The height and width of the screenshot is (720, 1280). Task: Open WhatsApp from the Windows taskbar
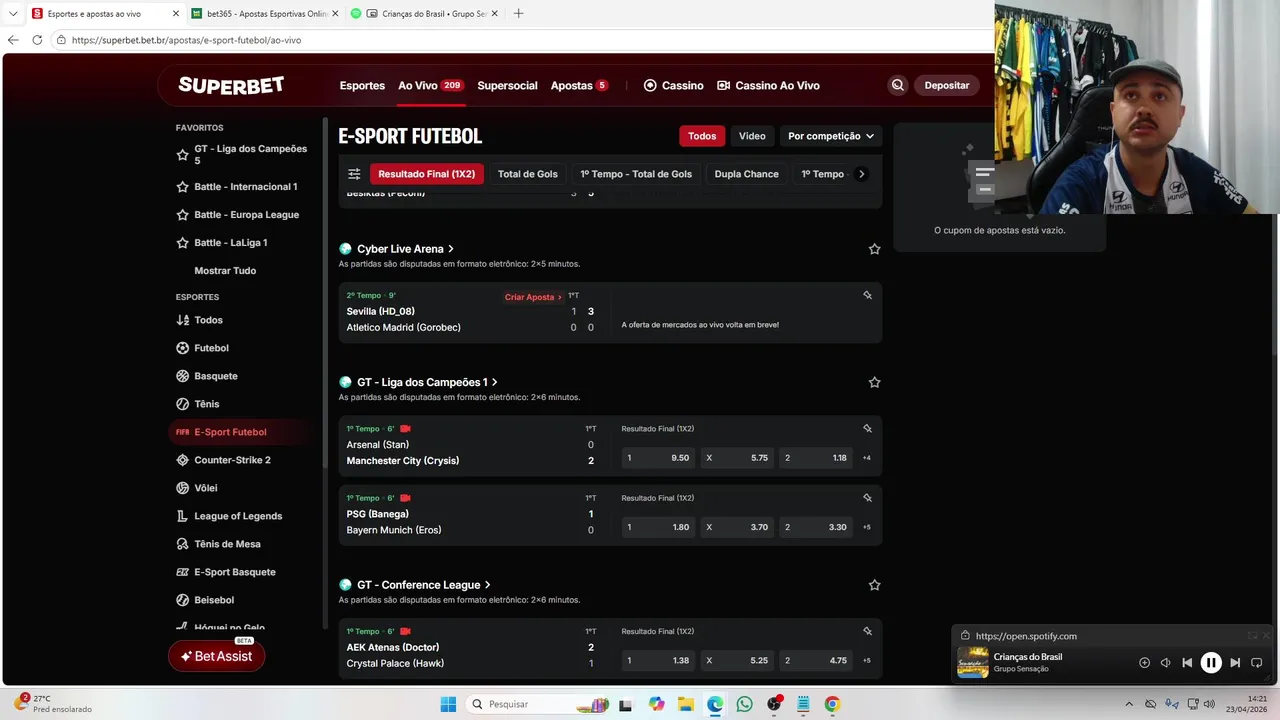[744, 704]
